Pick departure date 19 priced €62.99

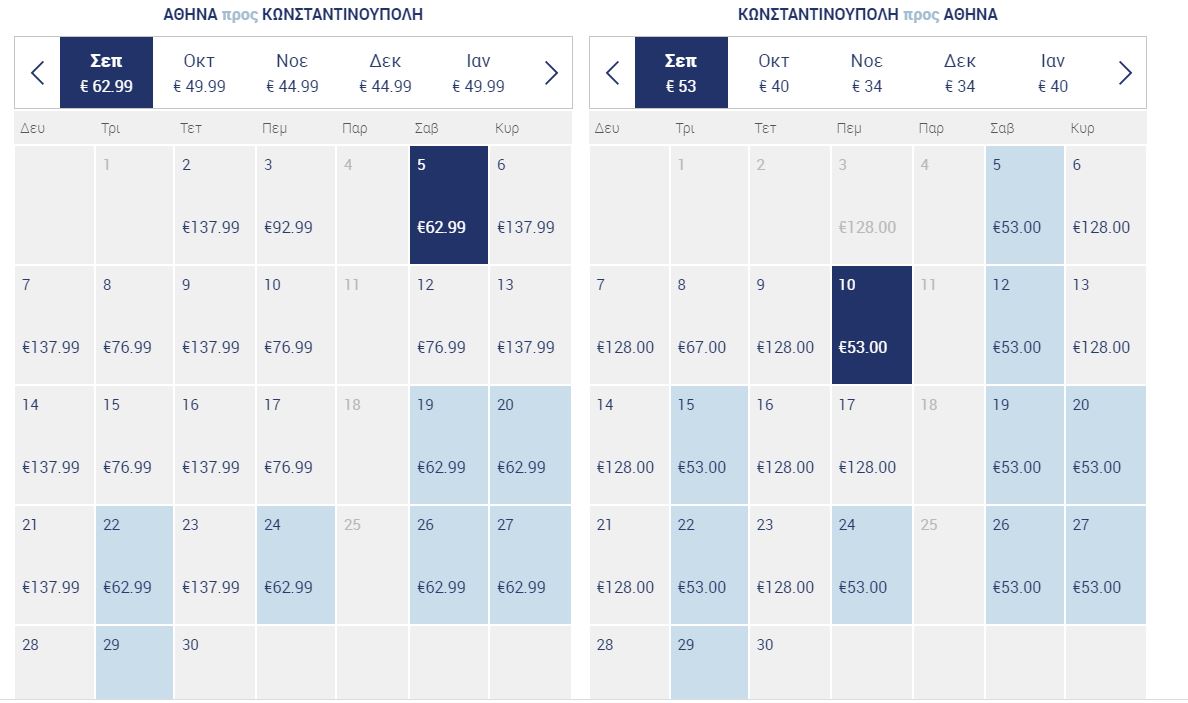coord(449,445)
